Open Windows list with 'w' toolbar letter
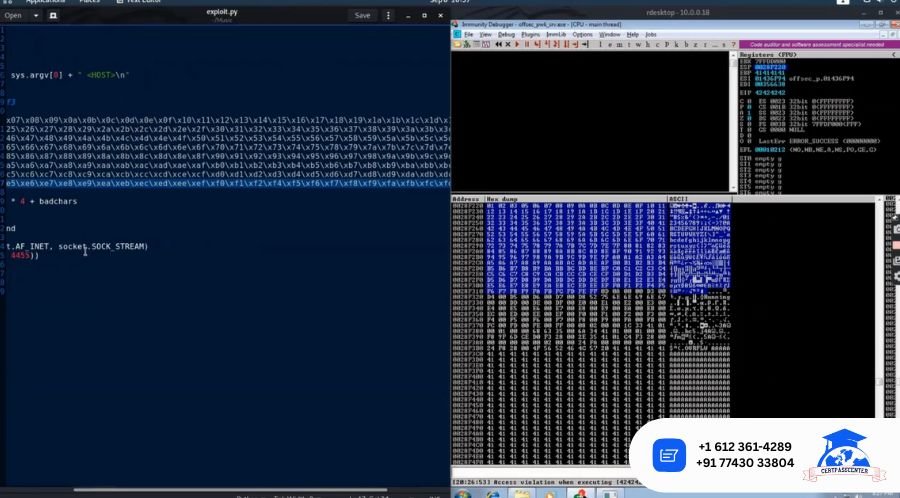Screen dimensions: 900x498 638,45
